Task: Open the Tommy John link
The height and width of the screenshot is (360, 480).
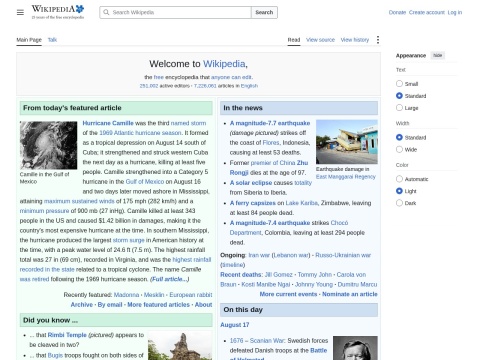Action: coord(315,275)
